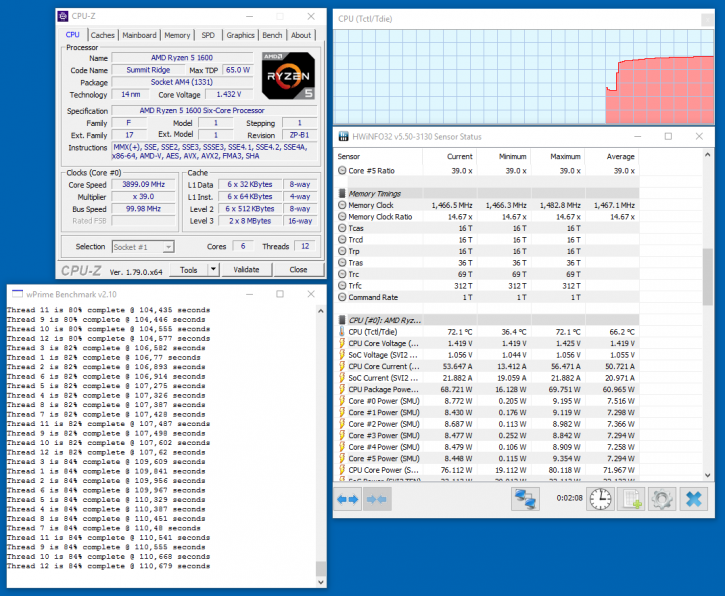Image resolution: width=725 pixels, height=596 pixels.
Task: Click the CPU (Tctl/Tdie) temperature graph
Action: pos(523,77)
